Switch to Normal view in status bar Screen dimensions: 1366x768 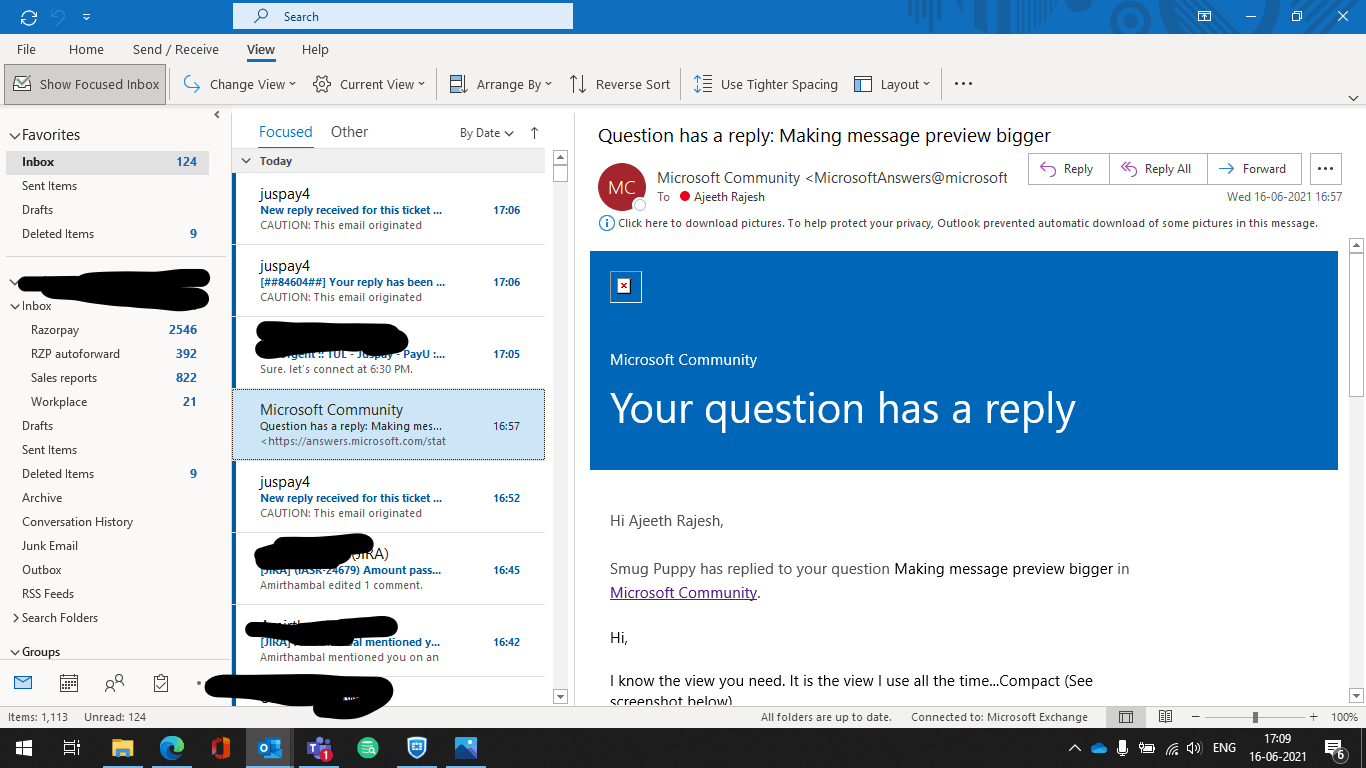1126,717
